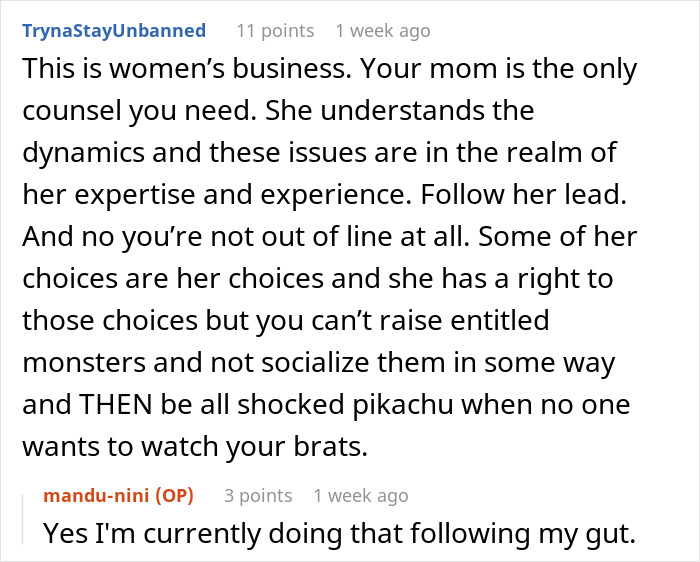Image resolution: width=700 pixels, height=562 pixels.
Task: Open the reply's '1 week ago' timestamp link
Action: click(361, 495)
